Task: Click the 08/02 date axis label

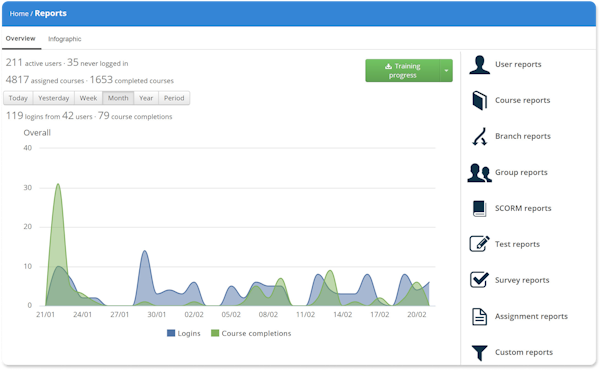Action: click(268, 315)
